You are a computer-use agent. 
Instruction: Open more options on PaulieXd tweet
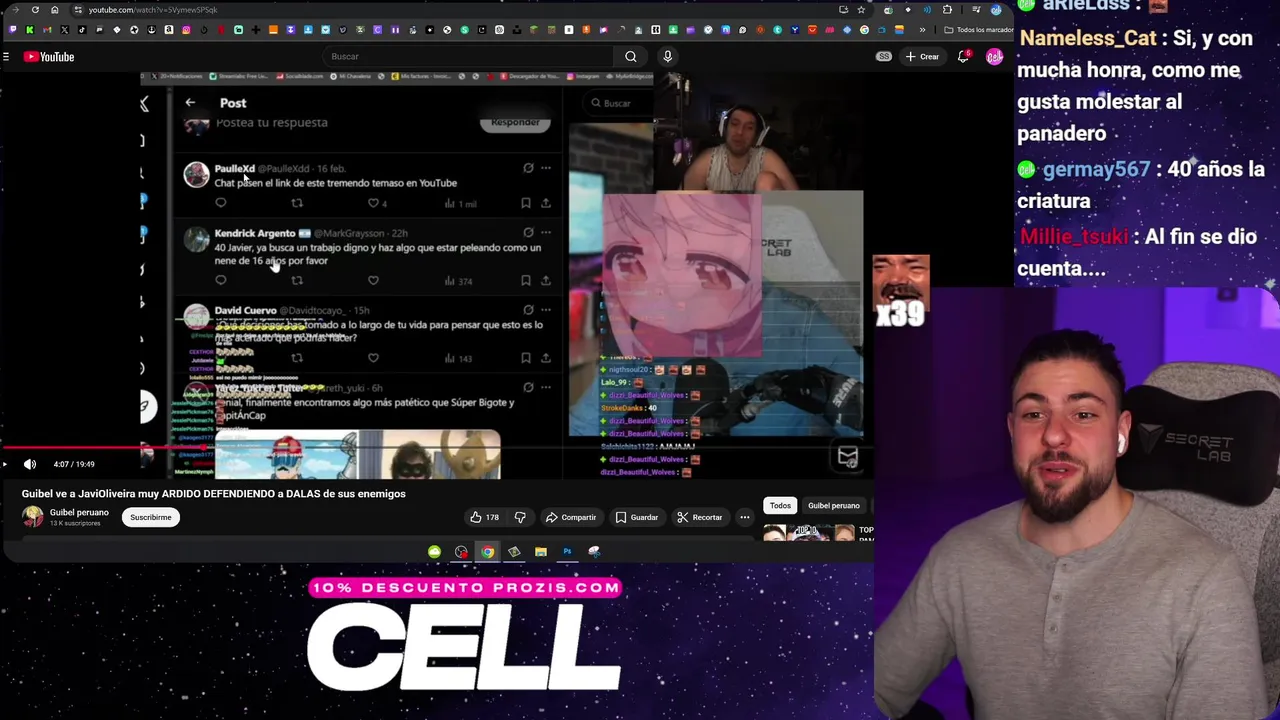pyautogui.click(x=546, y=168)
